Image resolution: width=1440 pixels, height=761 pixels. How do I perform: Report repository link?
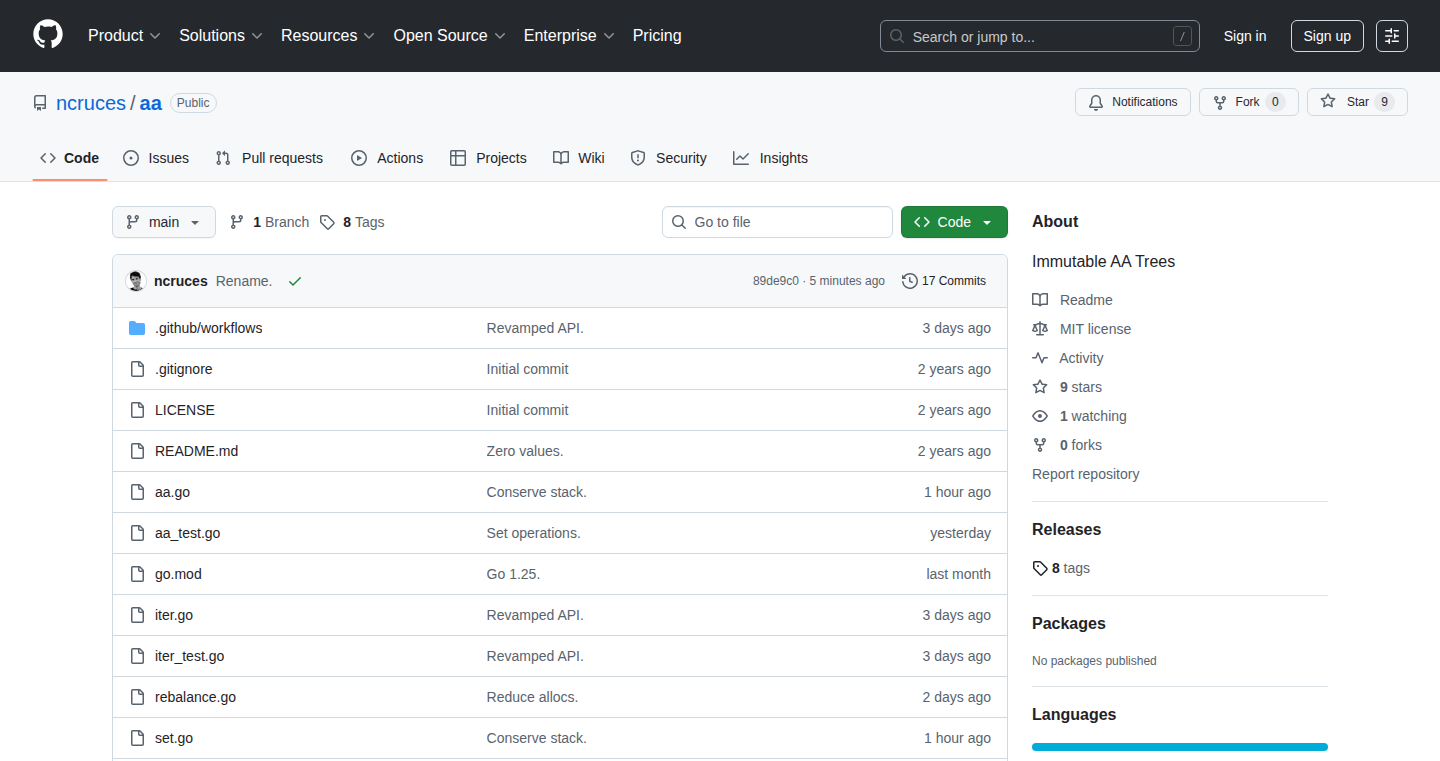(x=1085, y=474)
